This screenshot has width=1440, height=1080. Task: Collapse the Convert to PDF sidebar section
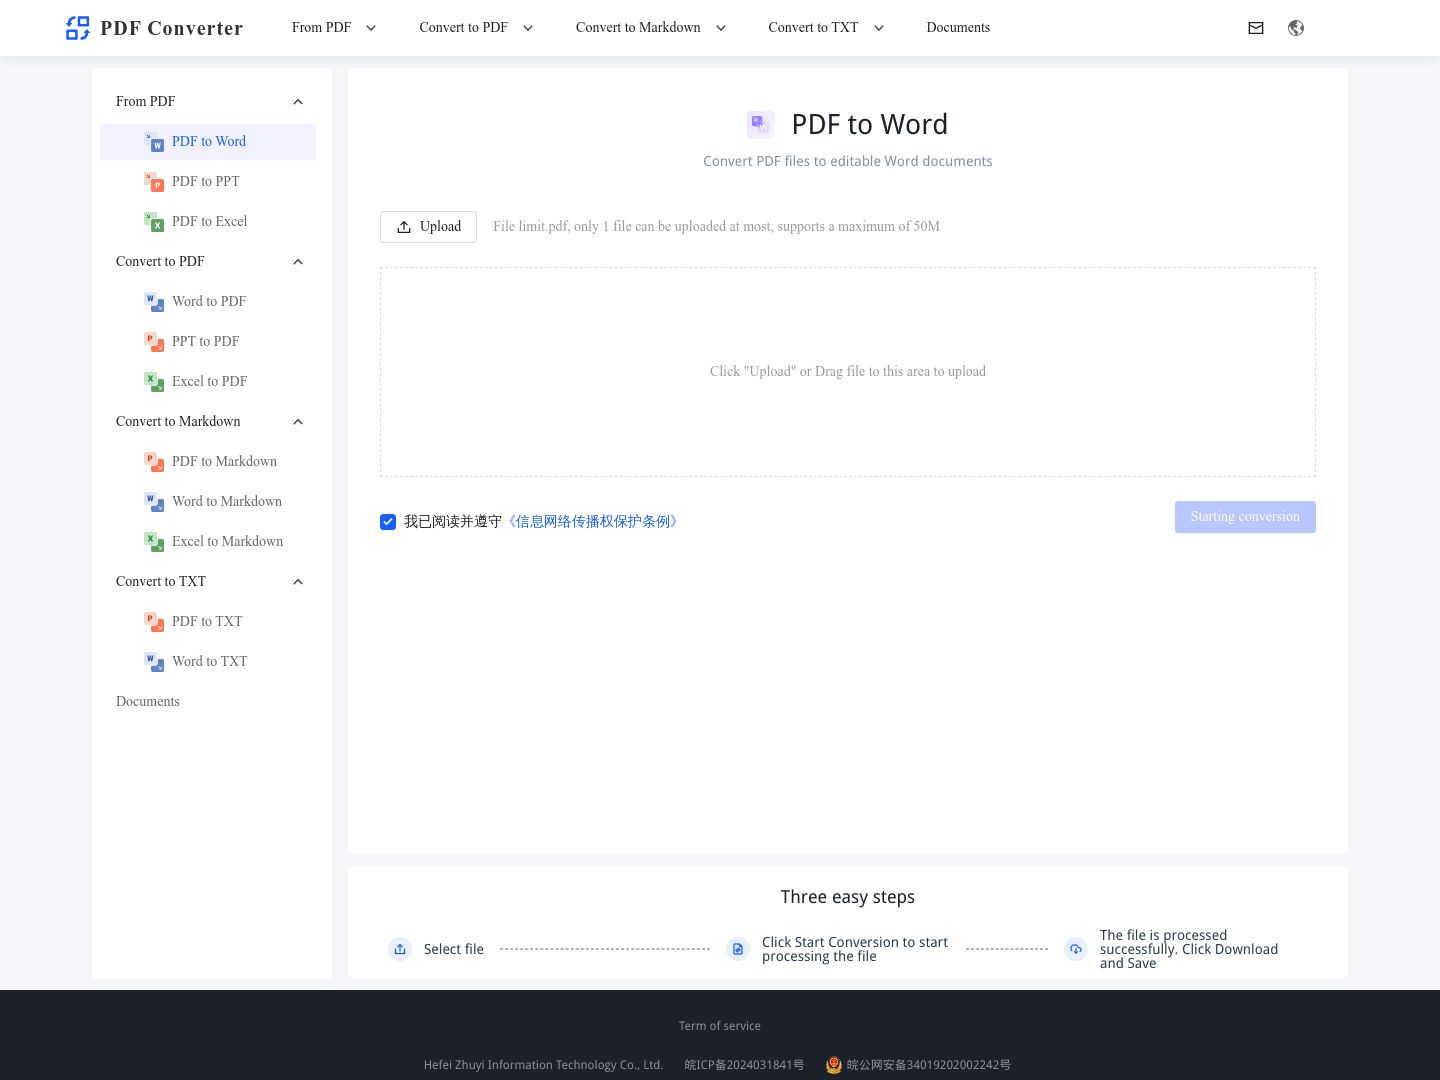[298, 262]
